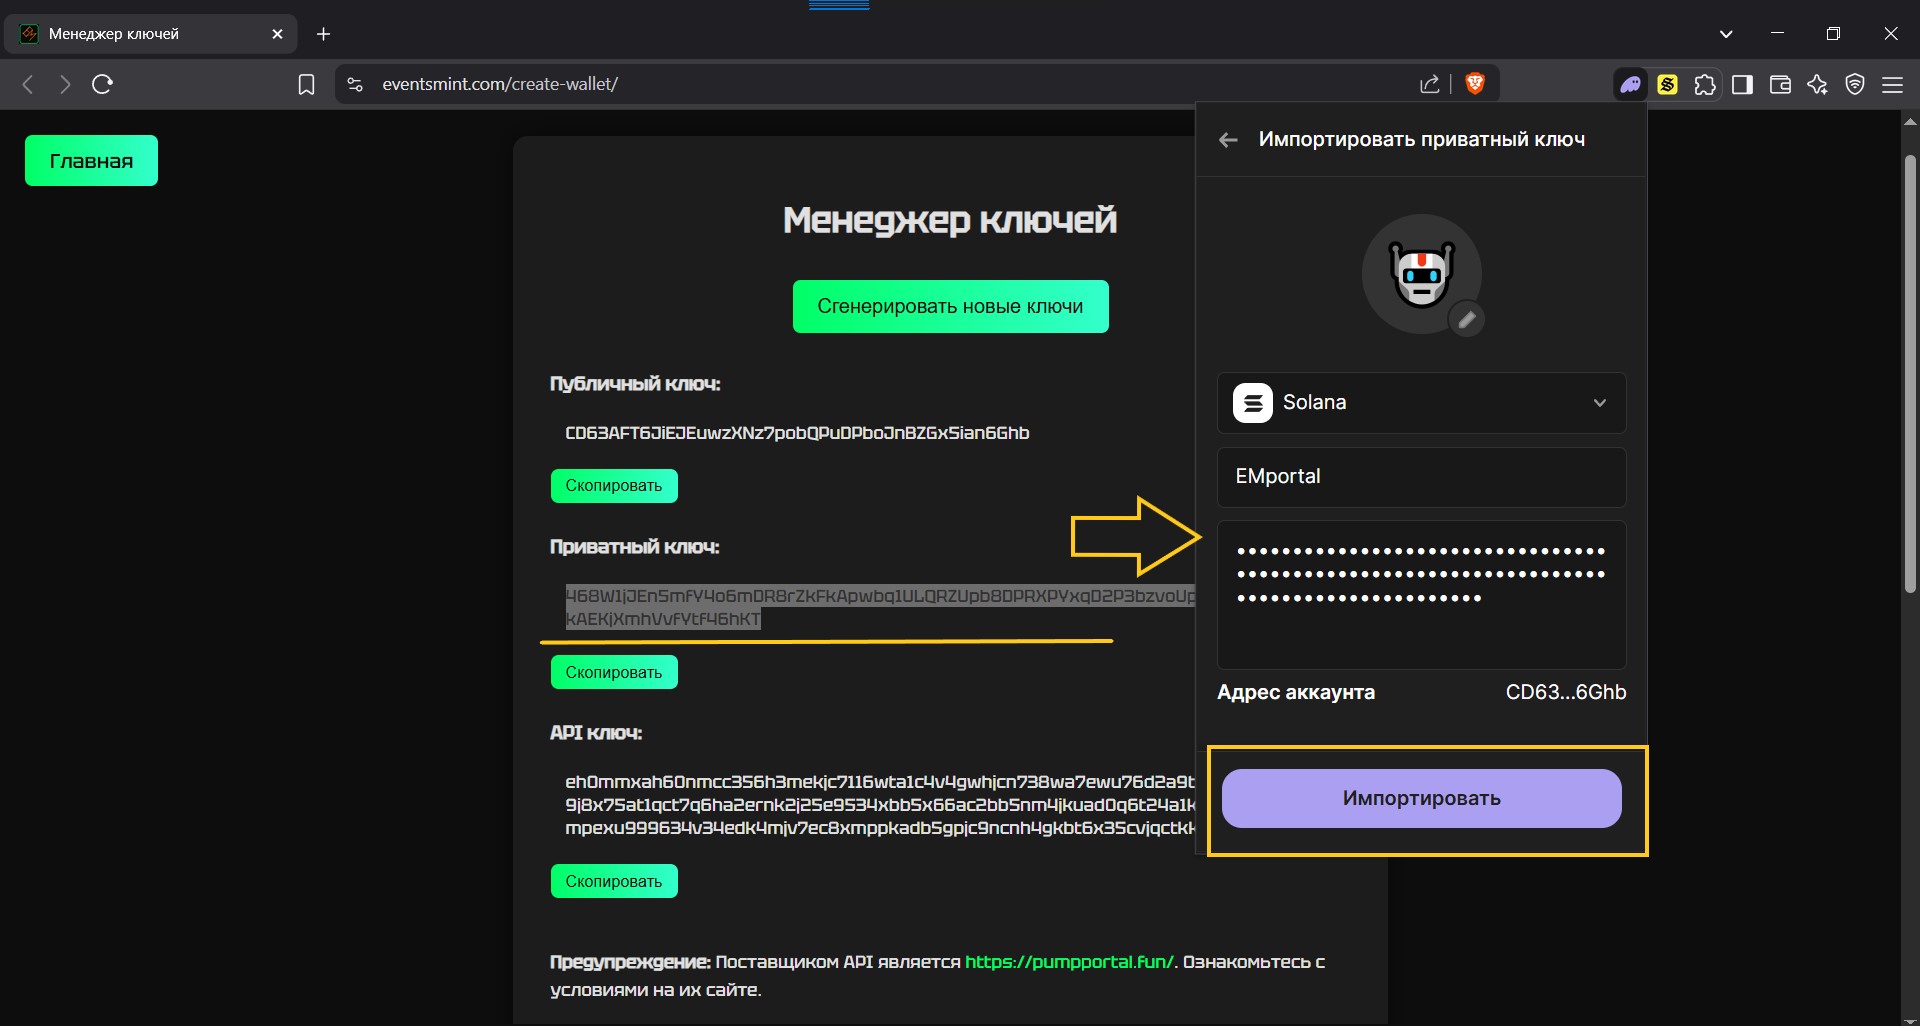
Task: Open the tab search chevron dropdown
Action: click(1725, 34)
